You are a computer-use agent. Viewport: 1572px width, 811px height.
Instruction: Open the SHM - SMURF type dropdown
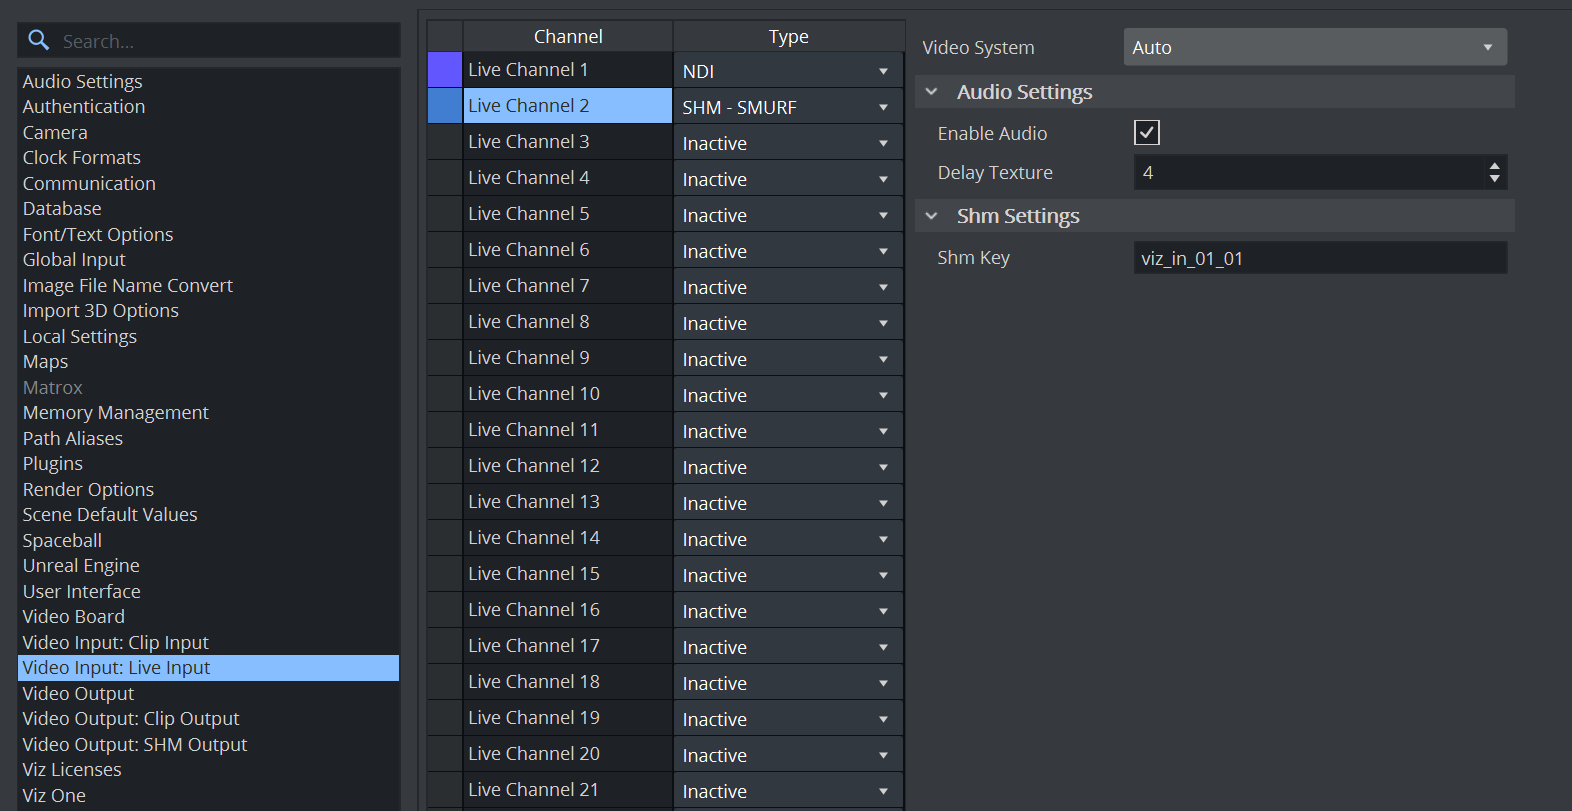pyautogui.click(x=787, y=107)
